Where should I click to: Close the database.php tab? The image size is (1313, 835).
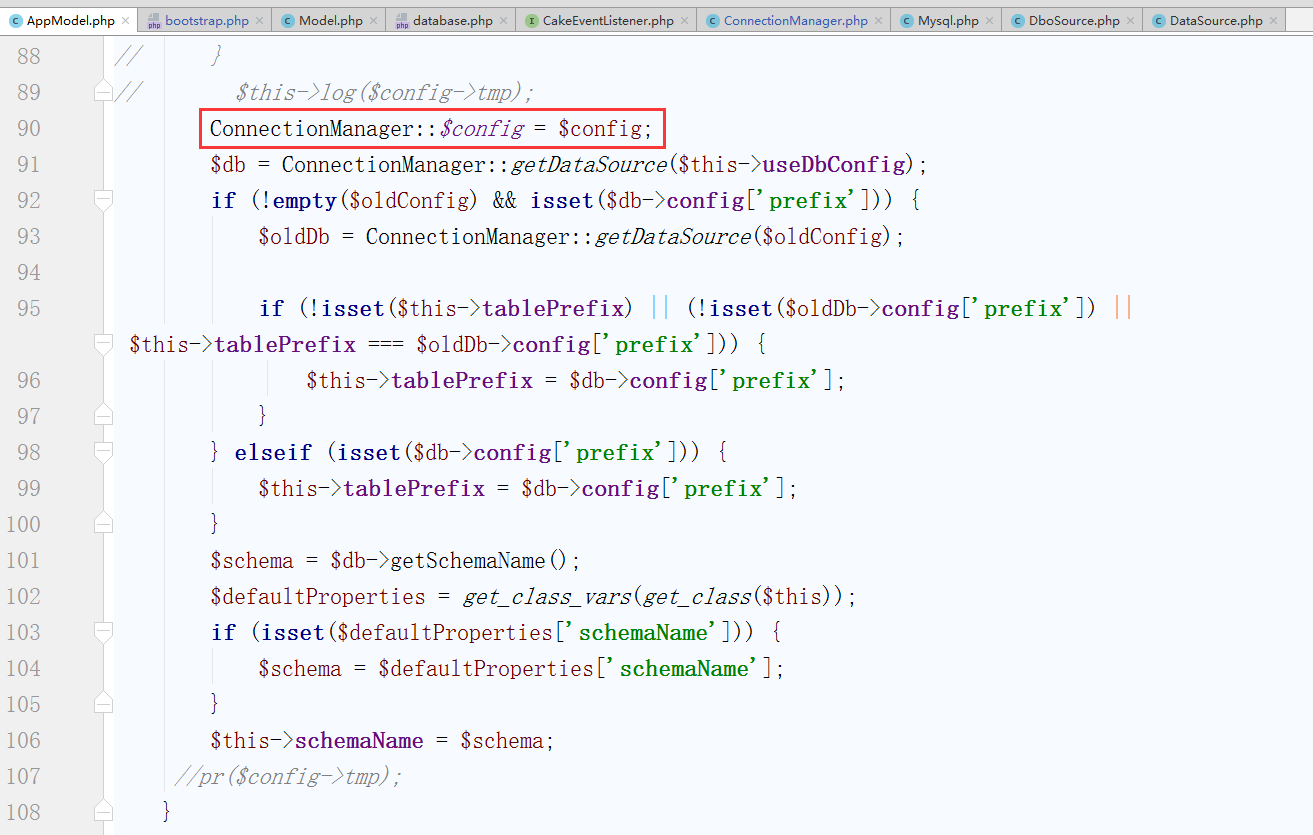pyautogui.click(x=503, y=20)
